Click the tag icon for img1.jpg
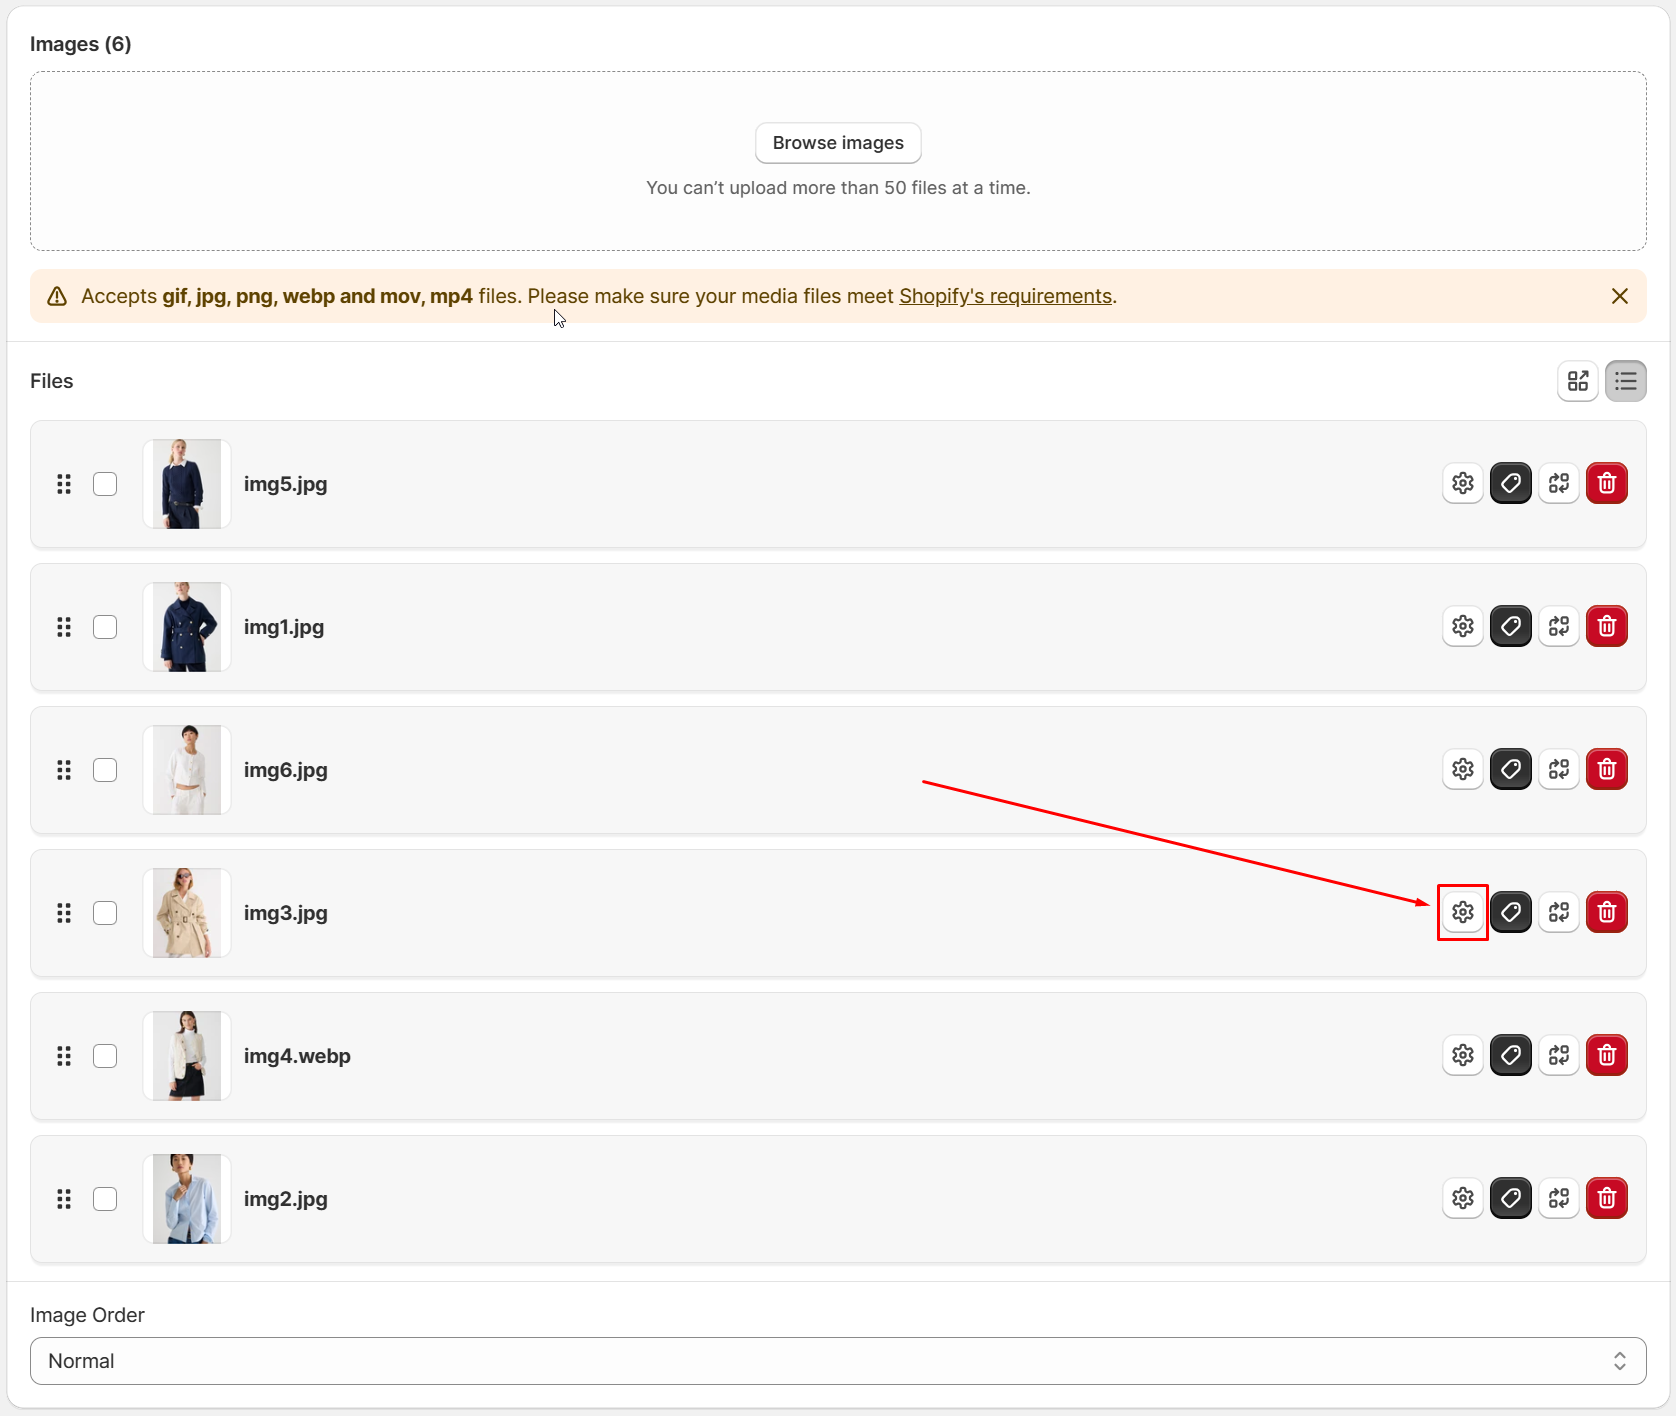Image resolution: width=1676 pixels, height=1416 pixels. 1510,627
